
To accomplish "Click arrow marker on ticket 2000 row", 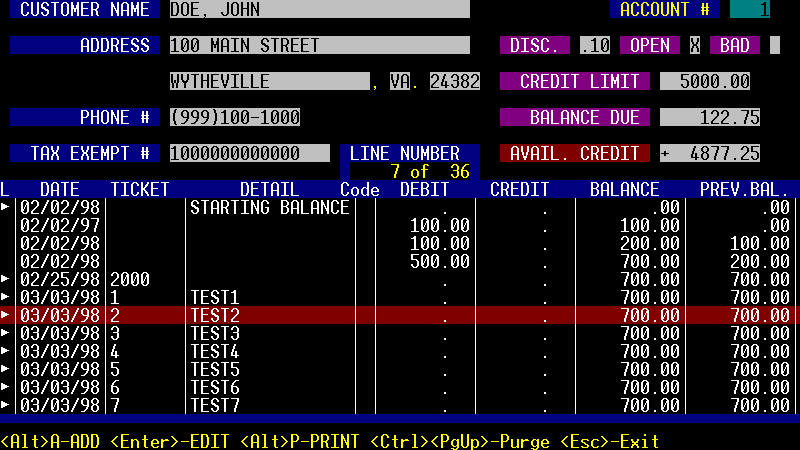I will pyautogui.click(x=5, y=279).
